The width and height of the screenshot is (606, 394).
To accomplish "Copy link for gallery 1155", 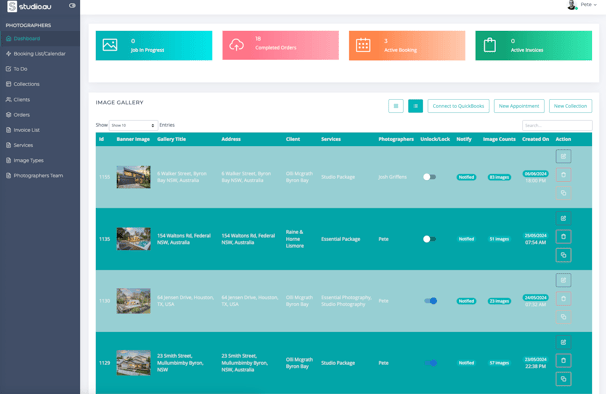I will 563,193.
